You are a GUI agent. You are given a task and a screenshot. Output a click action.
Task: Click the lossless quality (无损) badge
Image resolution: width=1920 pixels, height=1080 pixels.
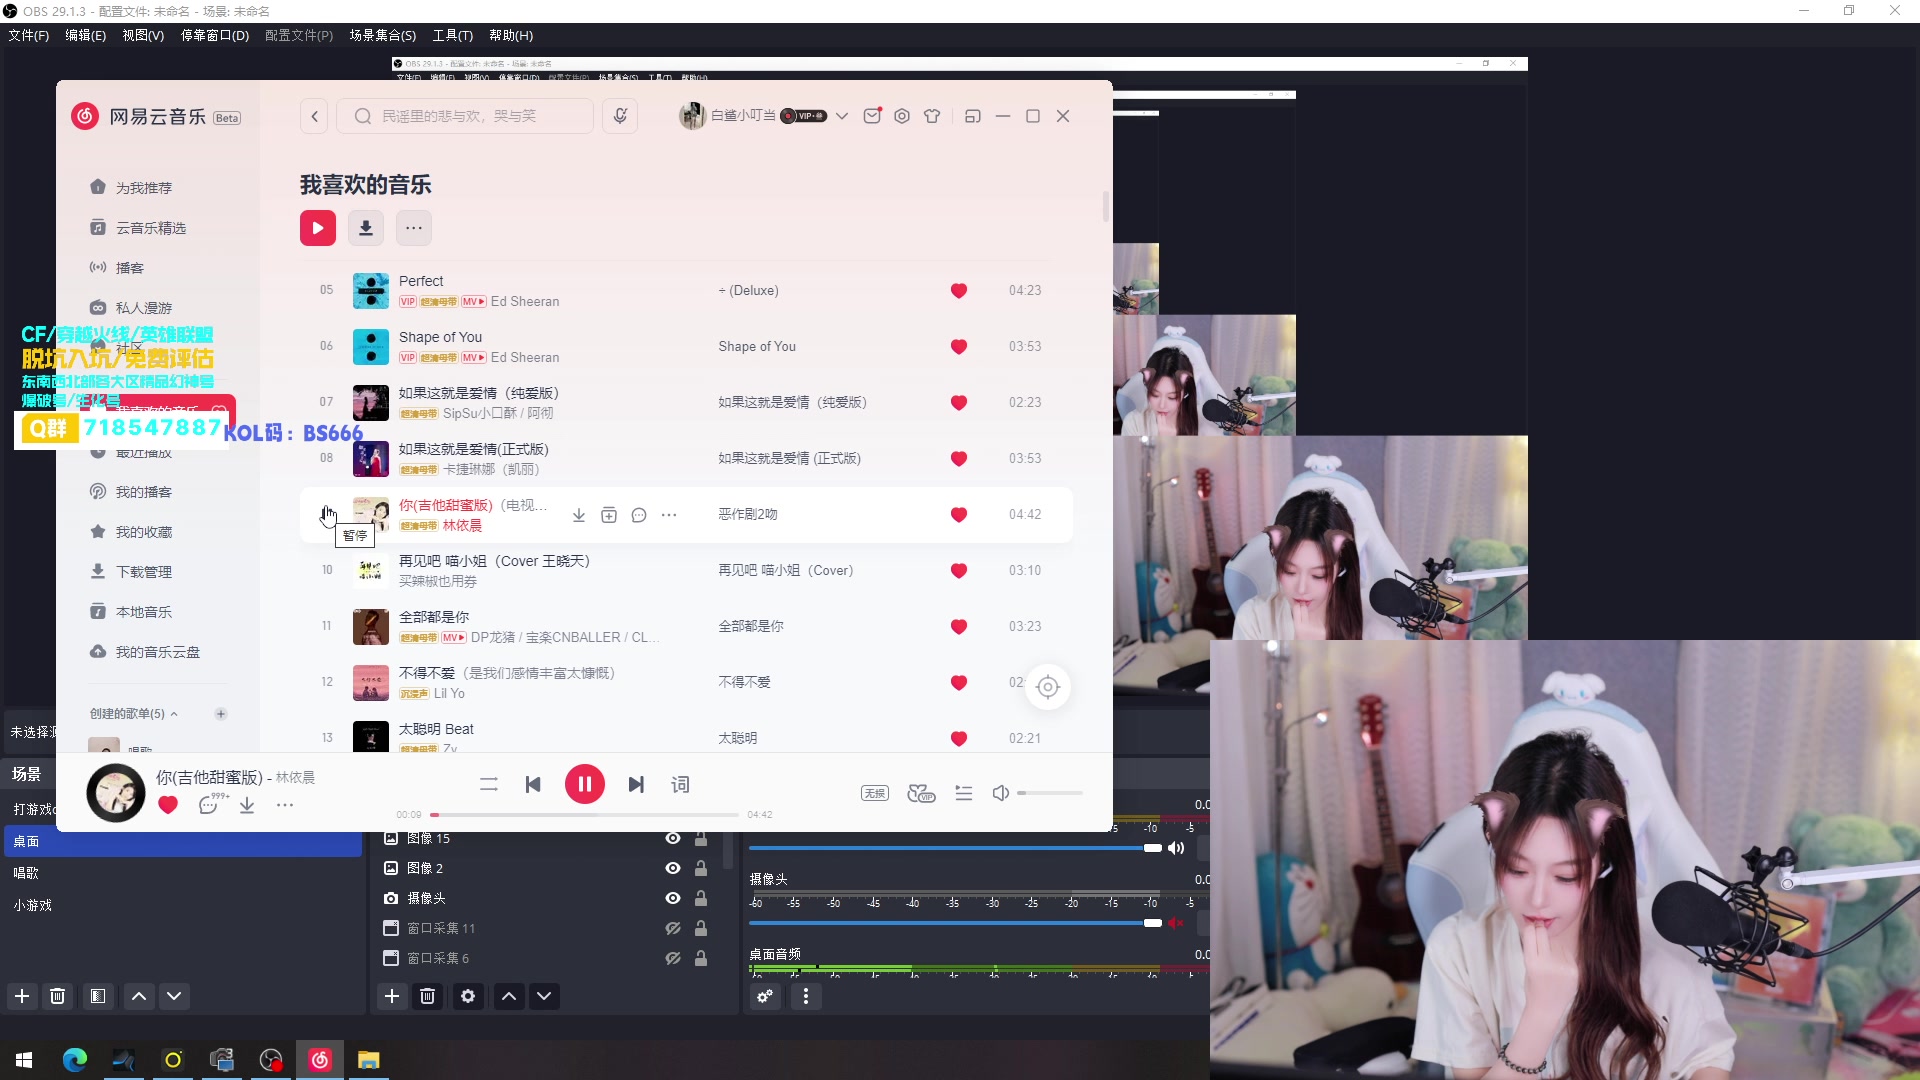(875, 793)
